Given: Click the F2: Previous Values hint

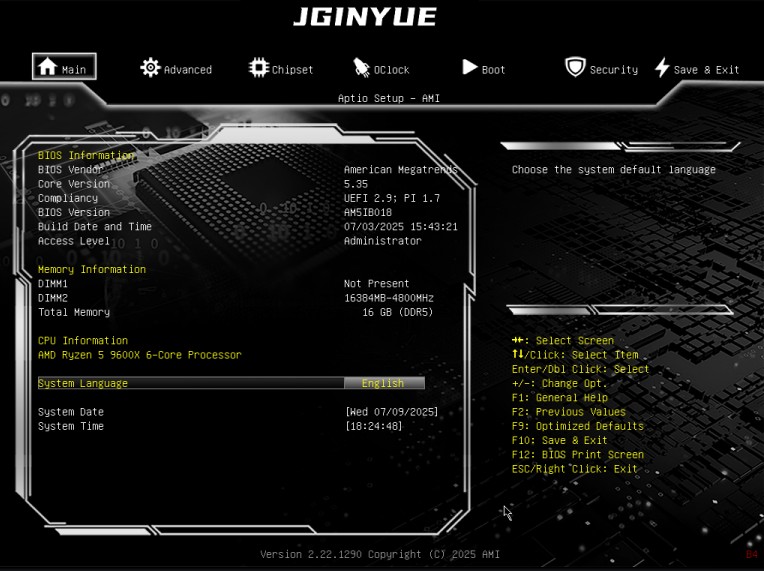Looking at the screenshot, I should (x=569, y=412).
